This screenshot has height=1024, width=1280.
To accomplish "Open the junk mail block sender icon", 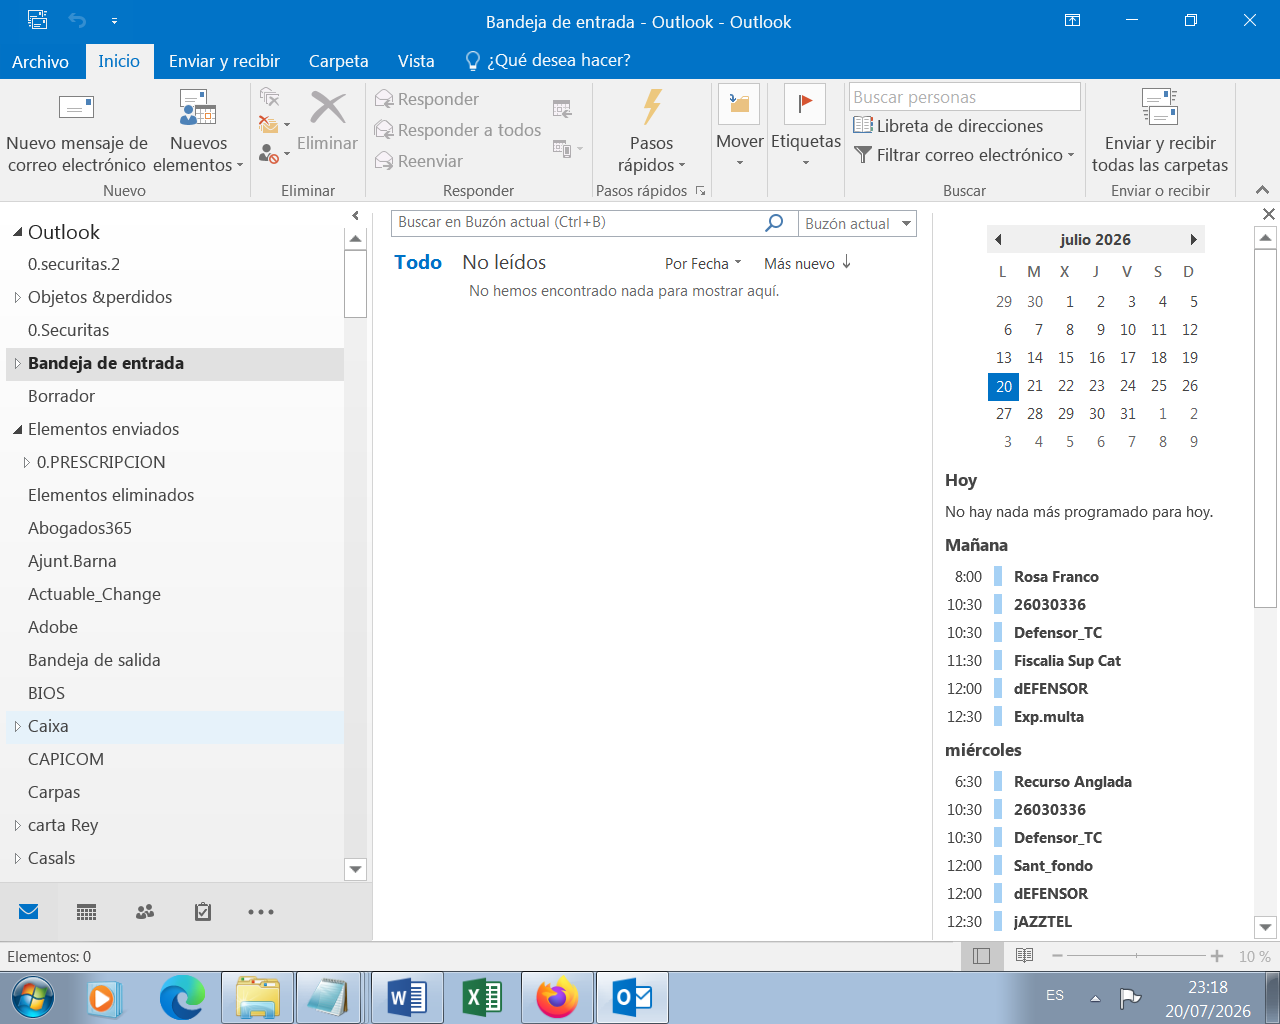I will click(x=269, y=153).
